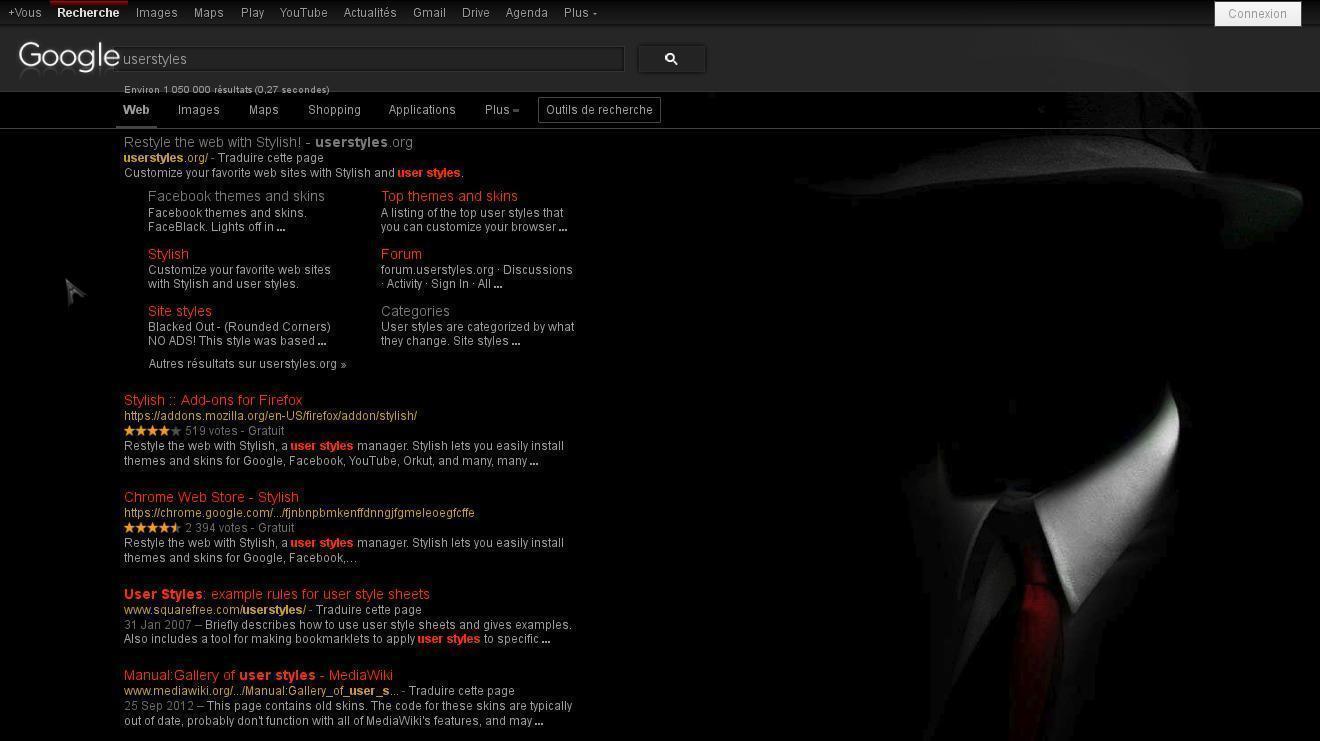Select the Web results tab
This screenshot has height=741, width=1320.
136,110
